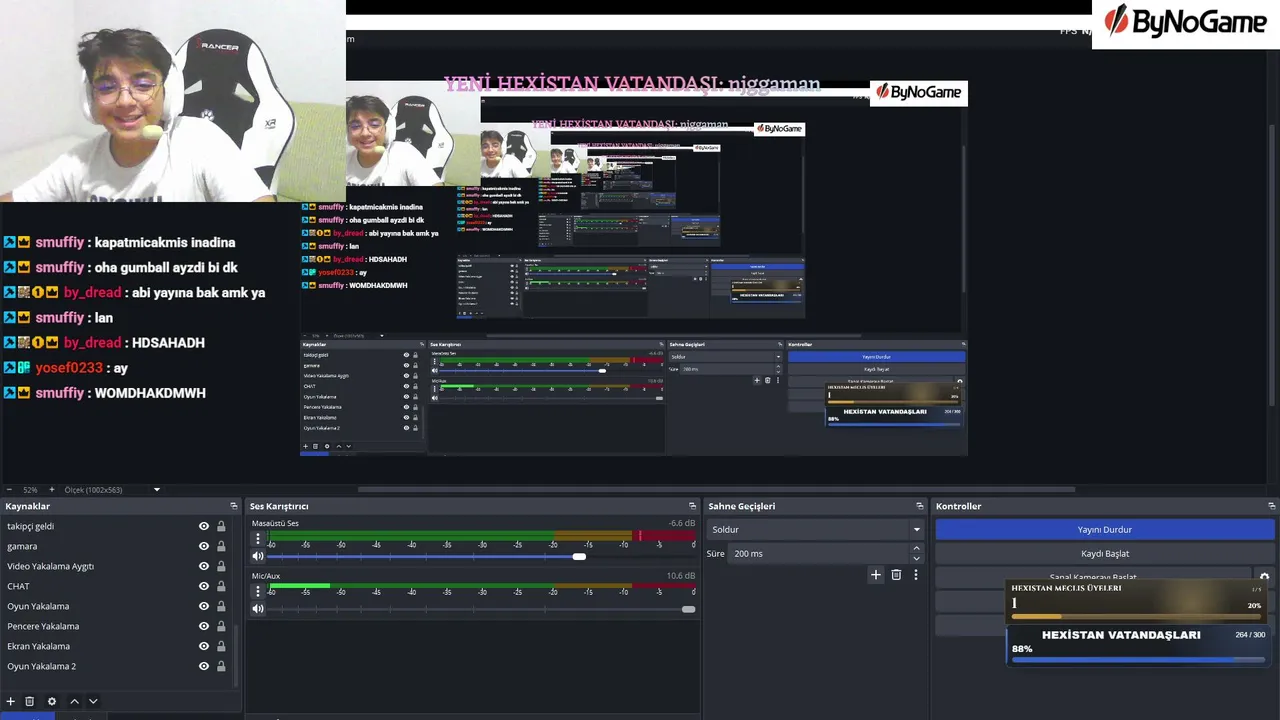Open transition properties three-dot menu
Viewport: 1280px width, 720px height.
(915, 575)
